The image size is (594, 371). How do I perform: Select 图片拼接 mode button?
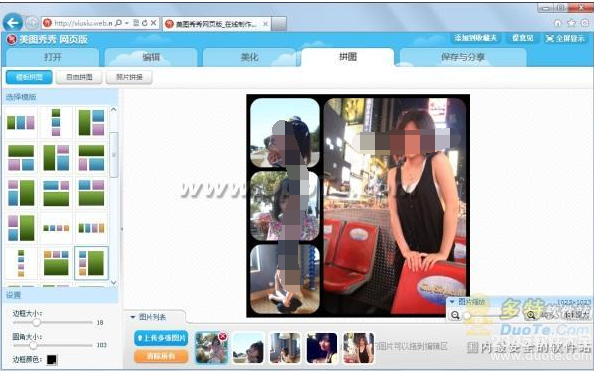(x=129, y=77)
